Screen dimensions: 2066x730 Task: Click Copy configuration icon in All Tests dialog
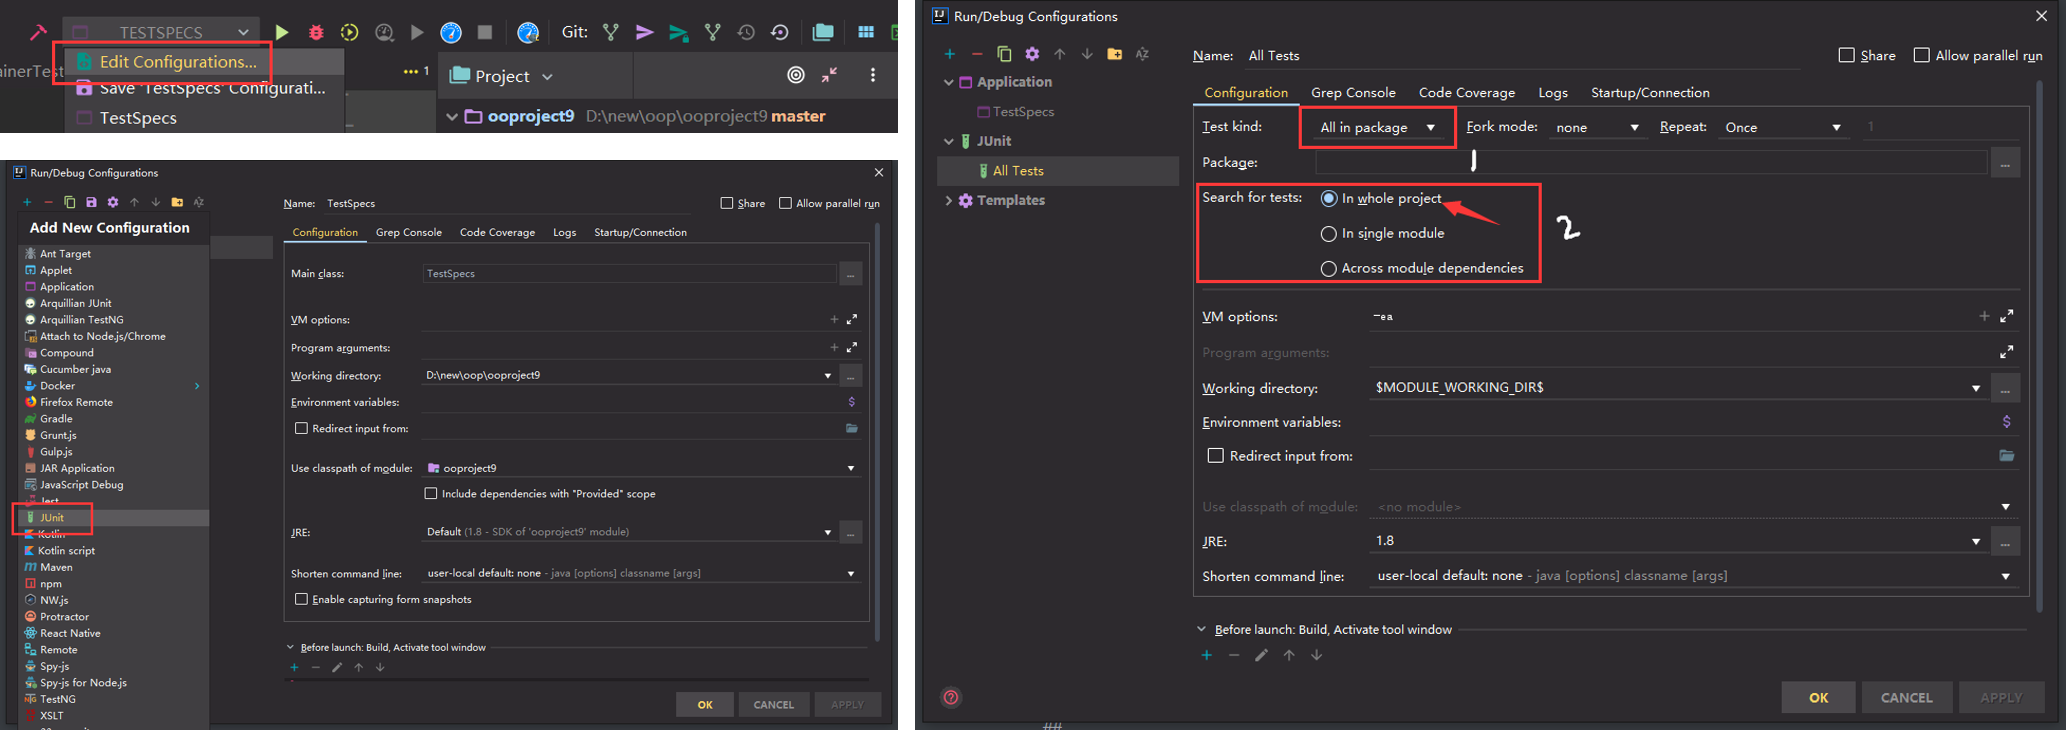coord(1004,54)
